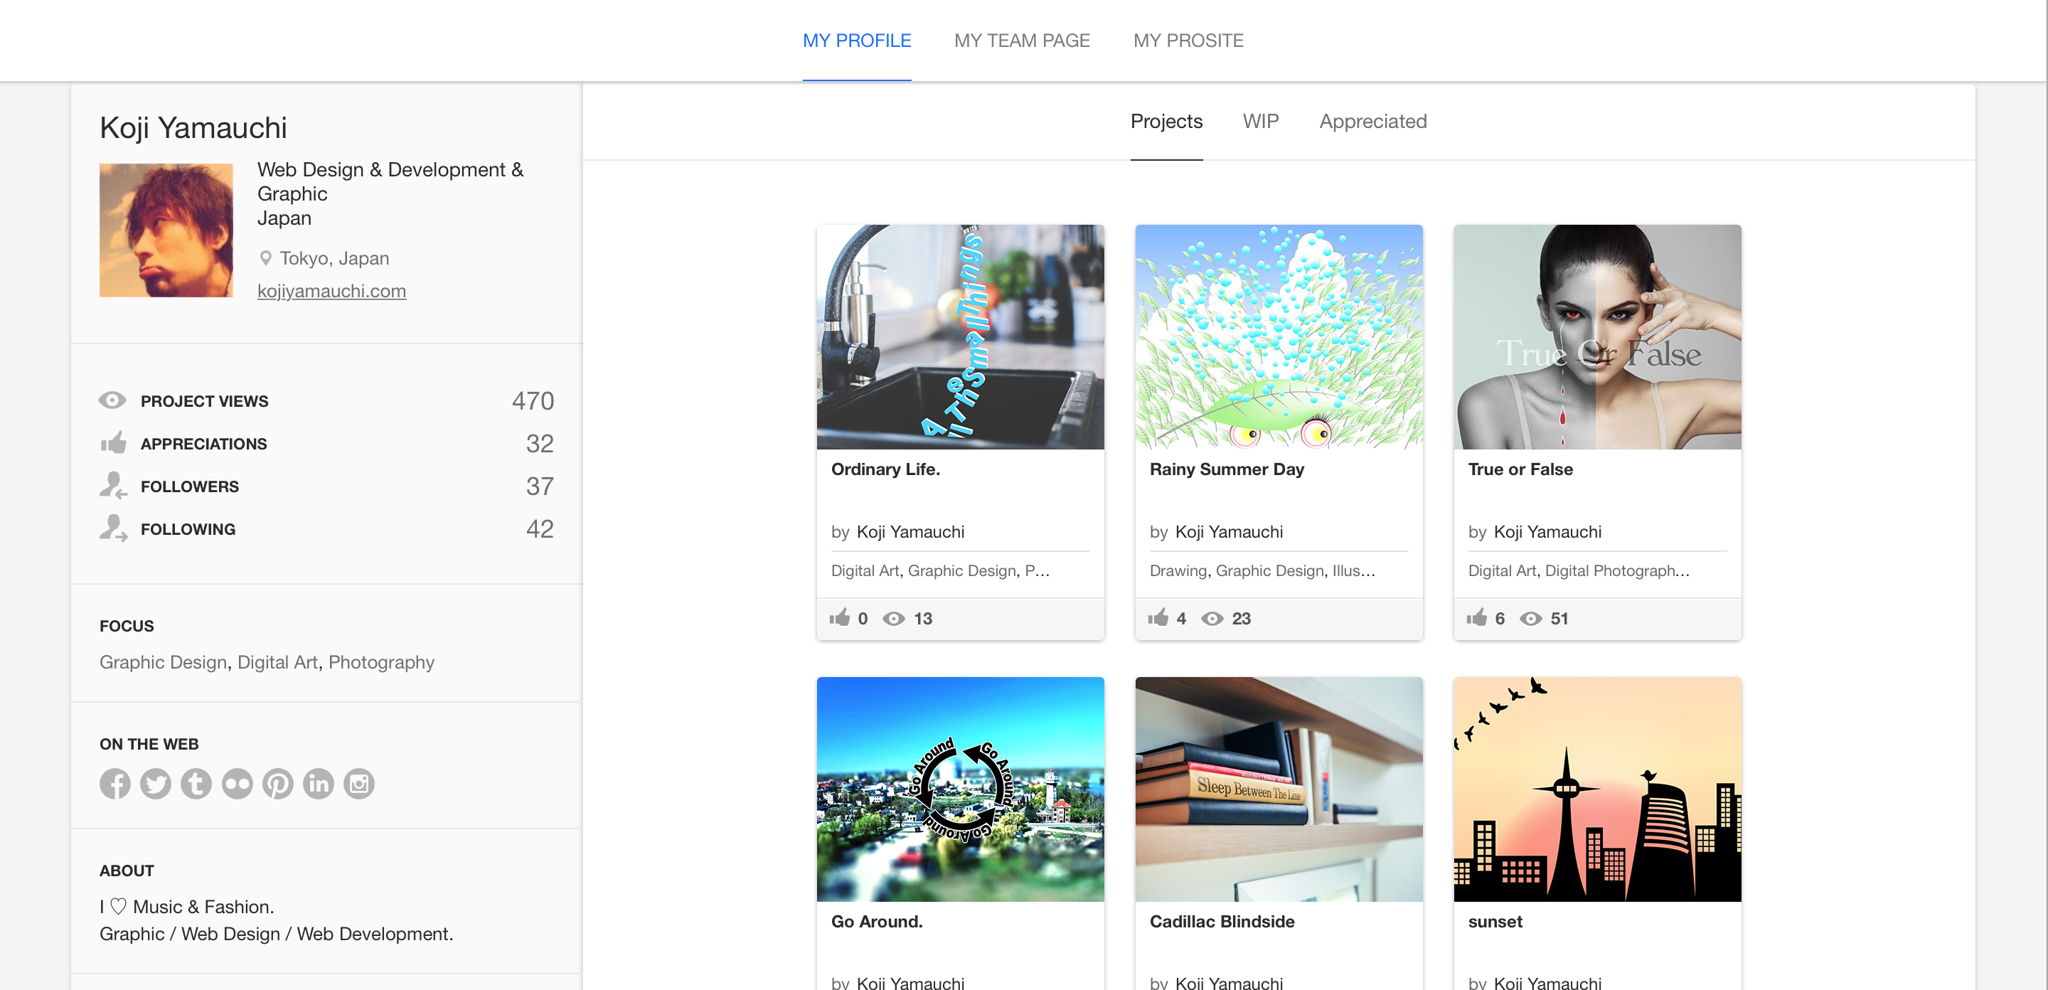Open the Tumblr social icon
2048x990 pixels.
(196, 784)
